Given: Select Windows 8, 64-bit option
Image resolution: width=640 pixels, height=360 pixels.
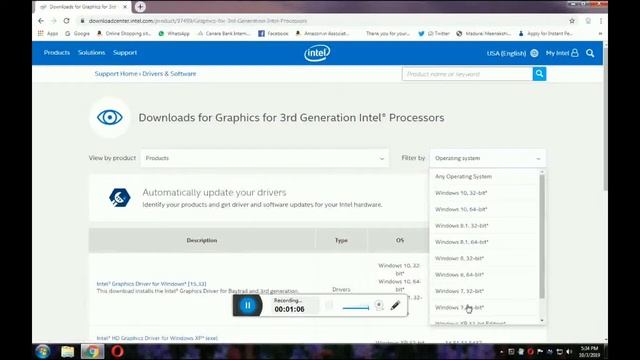Looking at the screenshot, I should [x=484, y=274].
